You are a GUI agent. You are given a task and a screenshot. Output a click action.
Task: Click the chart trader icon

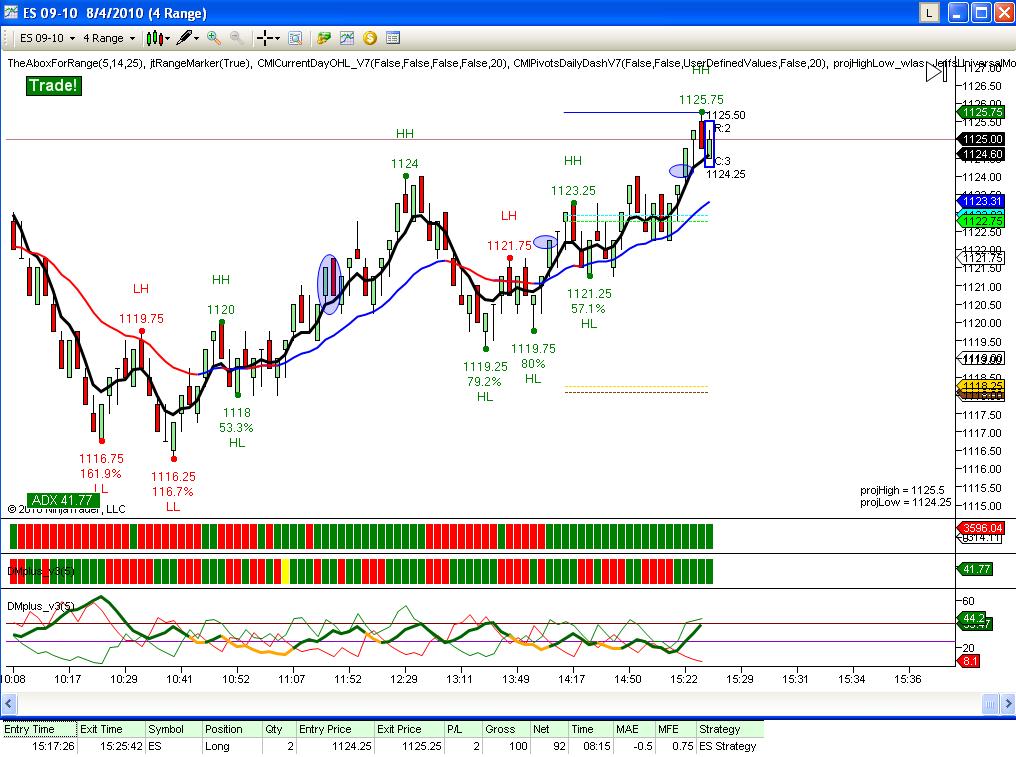[323, 38]
